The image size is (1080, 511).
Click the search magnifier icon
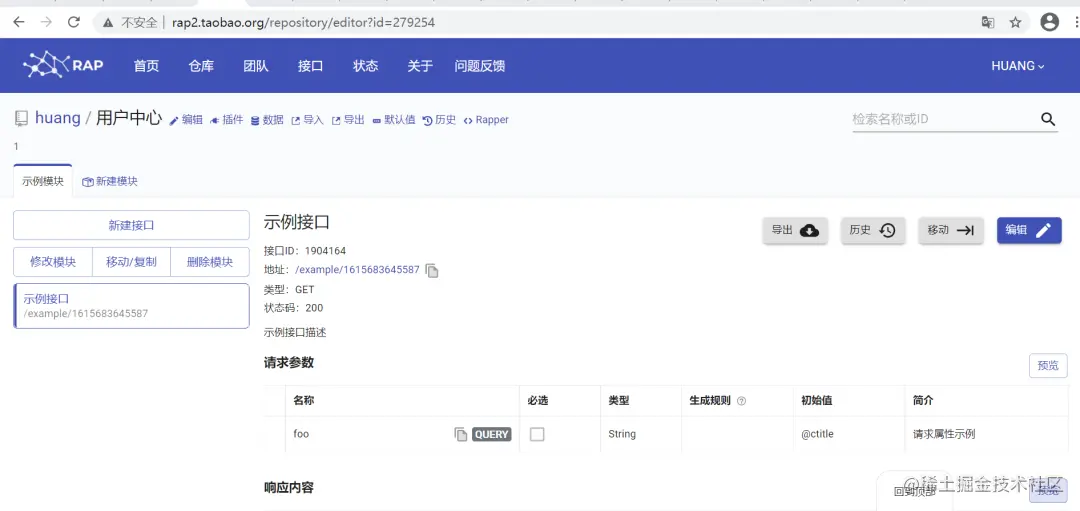coord(1048,119)
